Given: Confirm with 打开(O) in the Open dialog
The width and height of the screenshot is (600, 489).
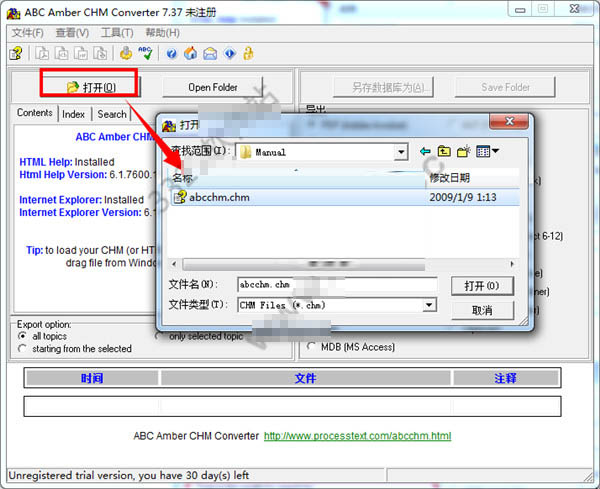Looking at the screenshot, I should (x=482, y=286).
